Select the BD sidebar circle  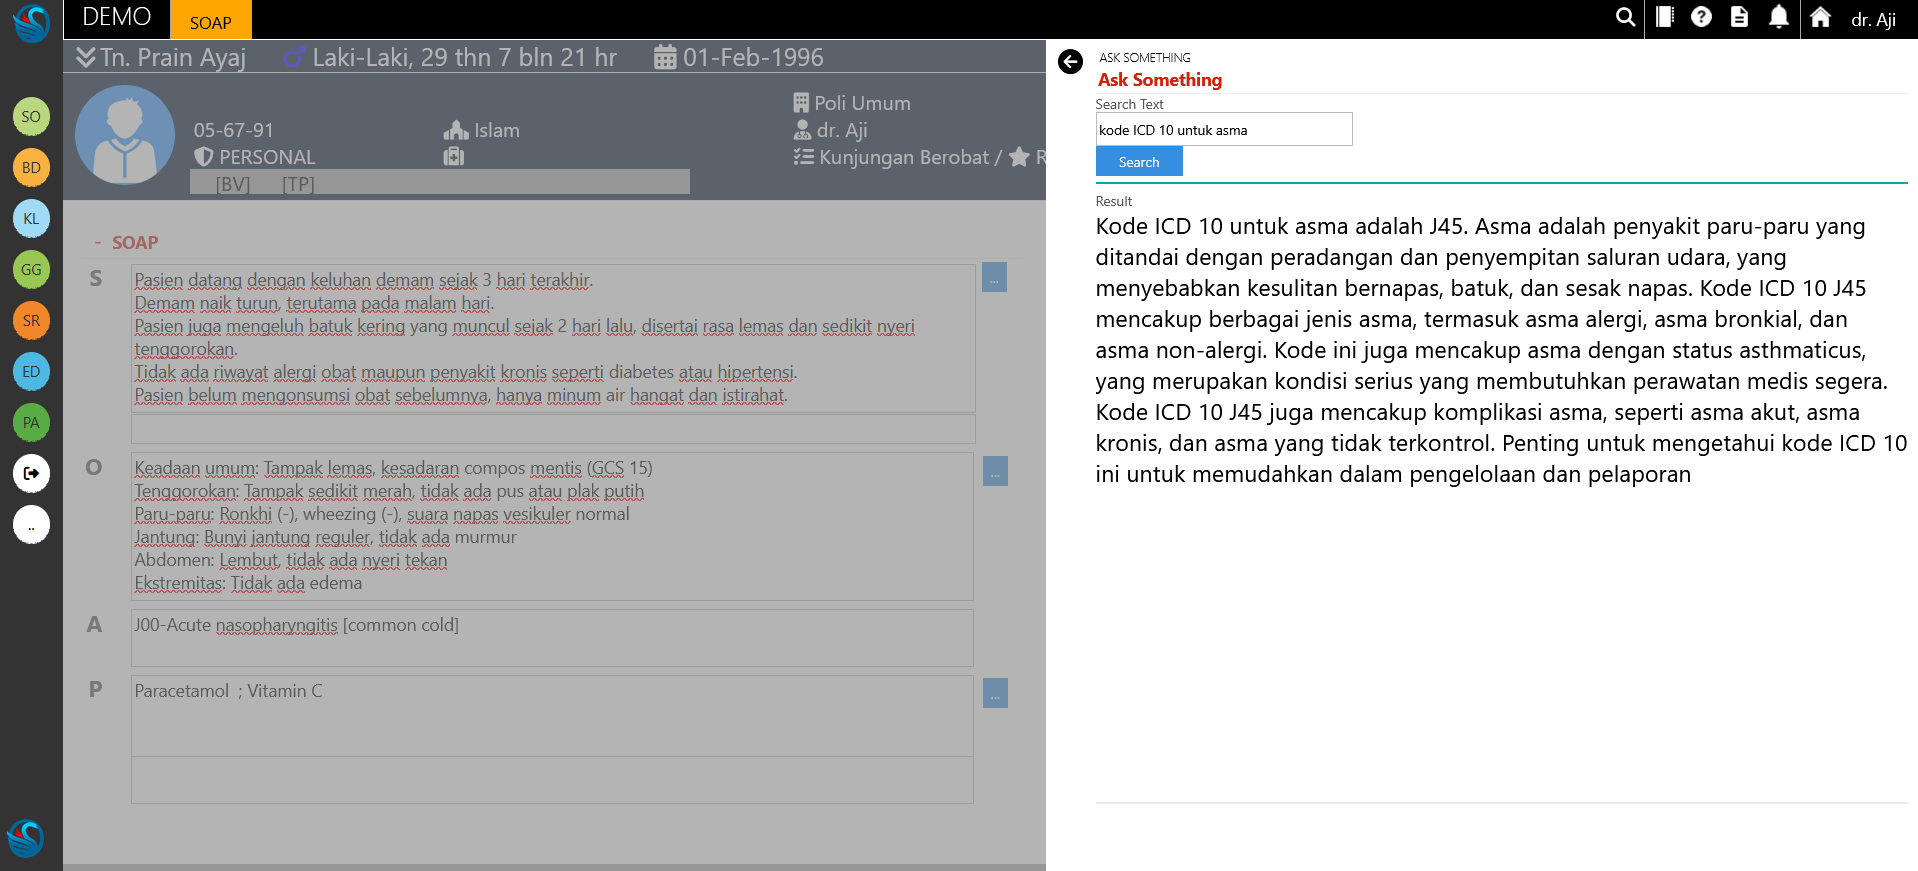point(31,167)
